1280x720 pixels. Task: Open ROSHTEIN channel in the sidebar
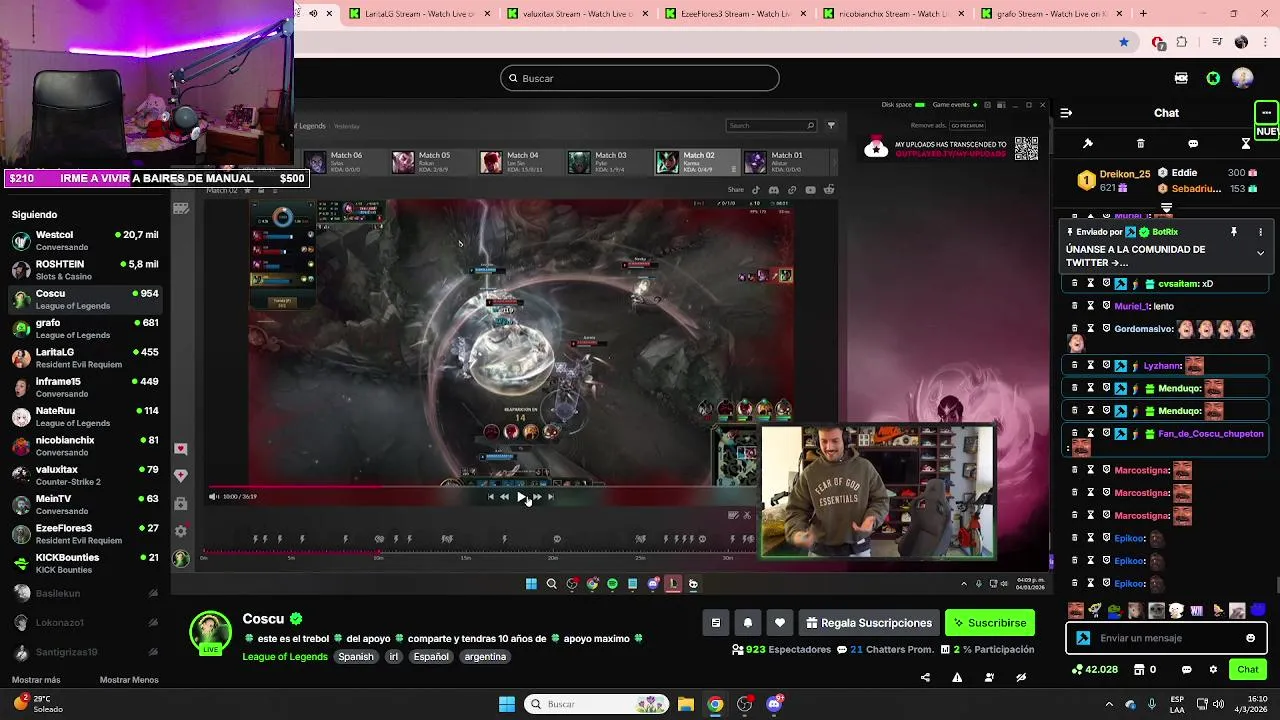85,270
